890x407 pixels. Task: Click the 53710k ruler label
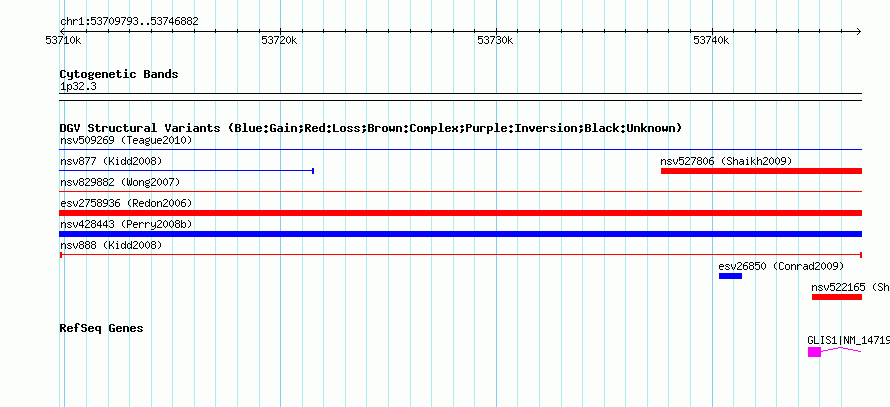63,41
